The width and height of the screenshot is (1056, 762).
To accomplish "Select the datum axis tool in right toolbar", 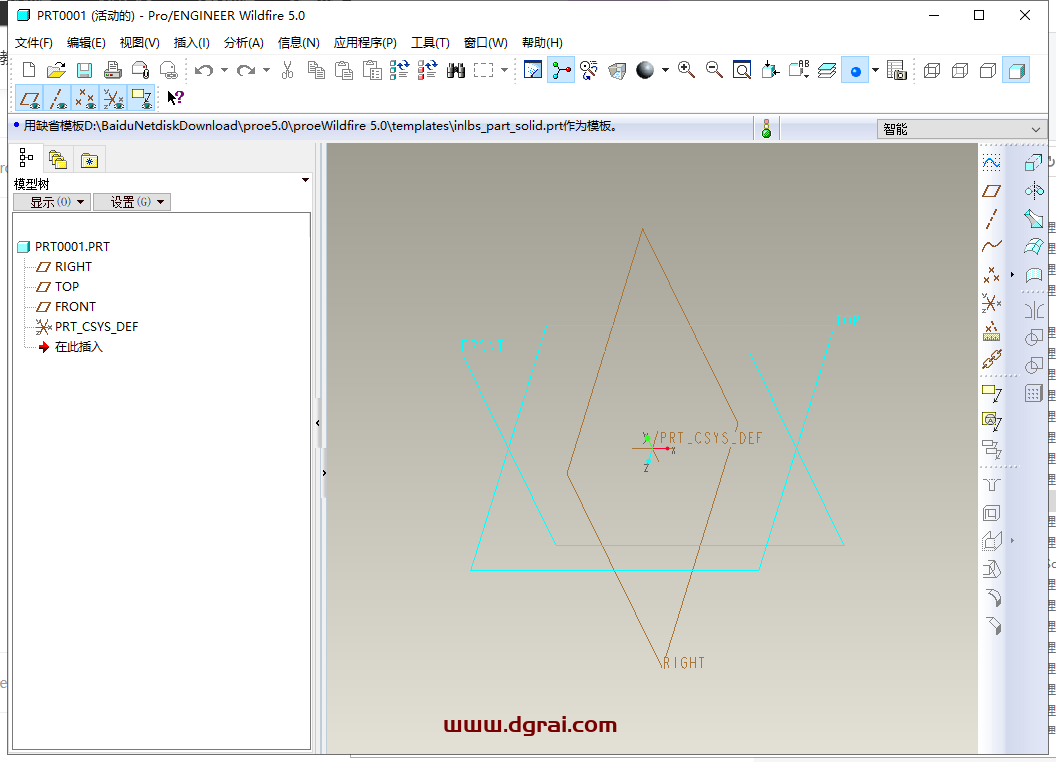I will click(x=991, y=218).
